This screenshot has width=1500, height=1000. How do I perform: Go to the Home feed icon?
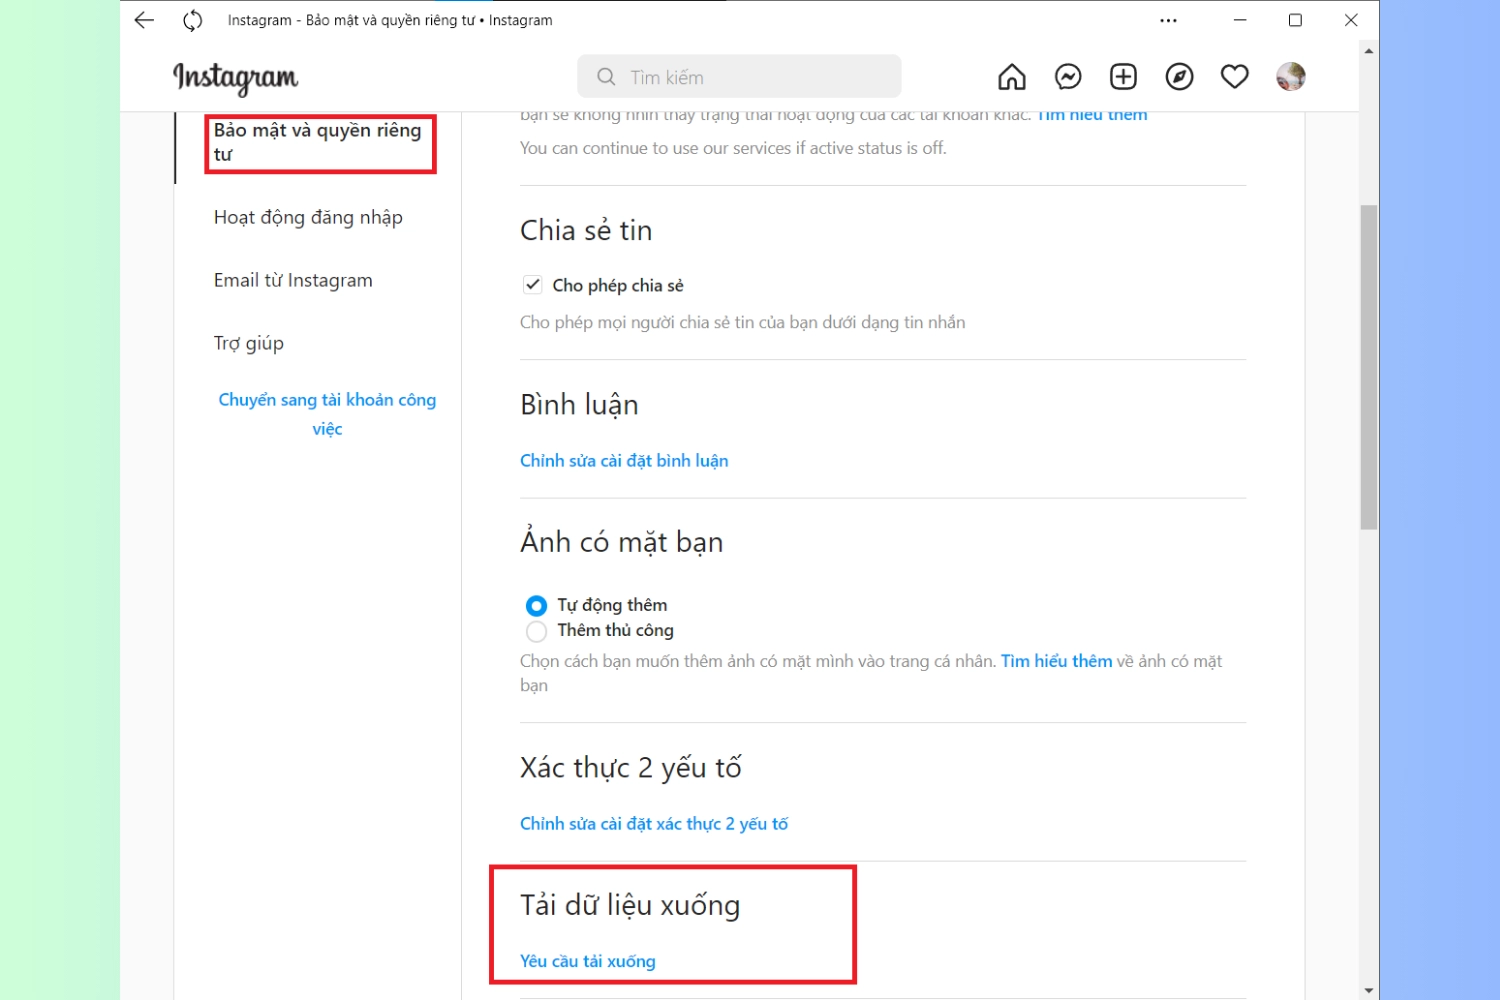1012,77
